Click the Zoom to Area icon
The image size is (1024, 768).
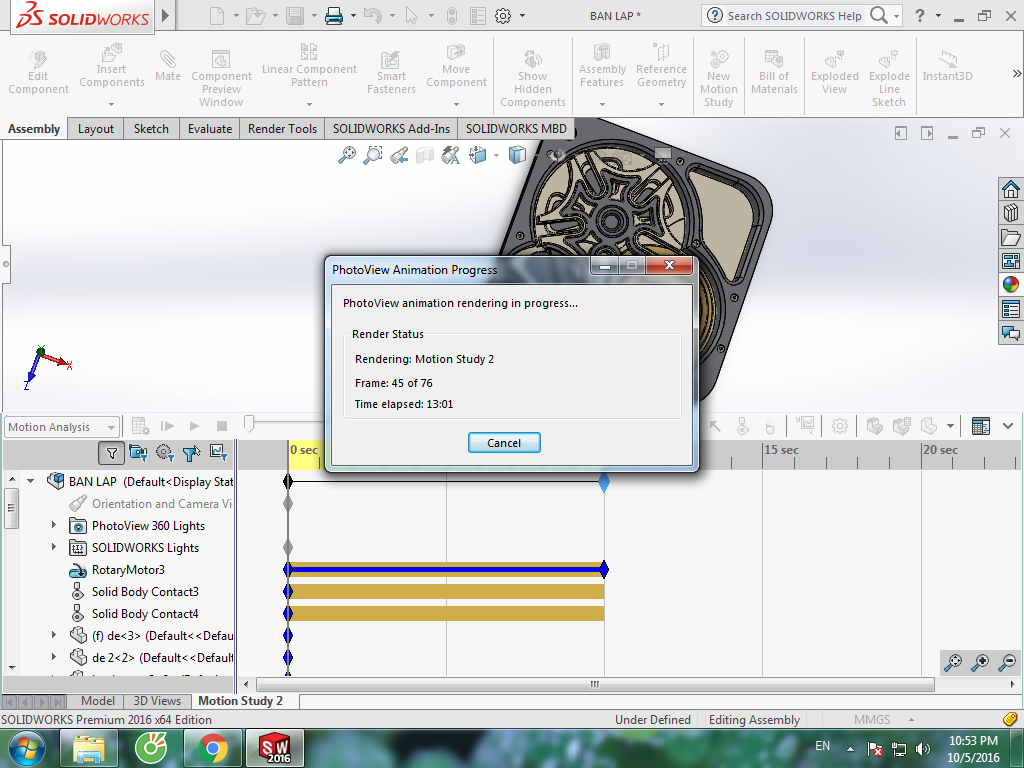click(x=372, y=155)
